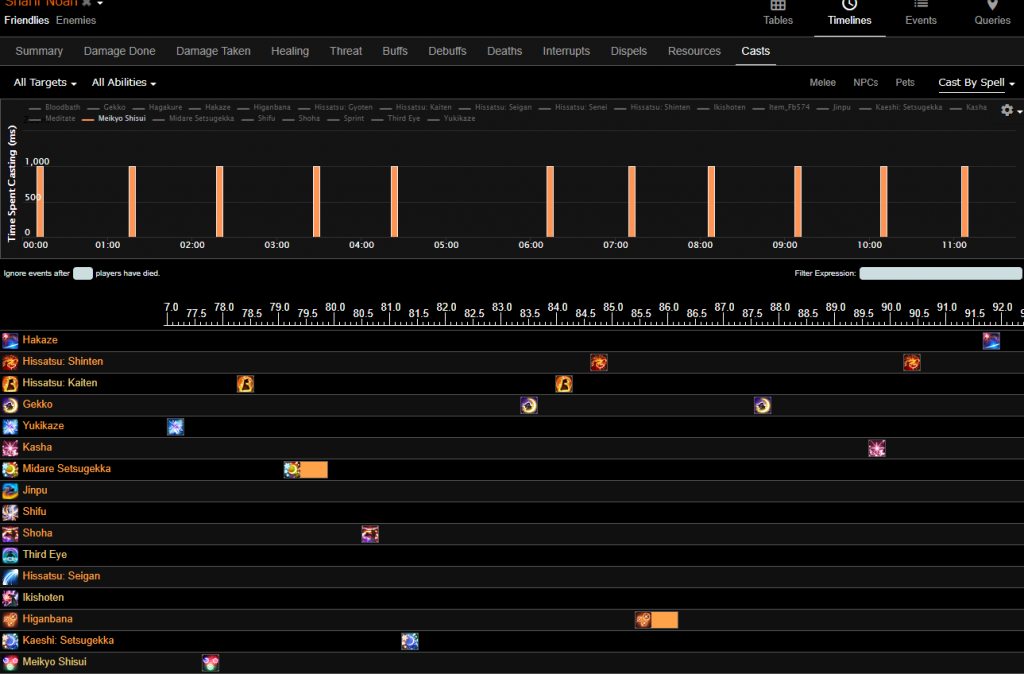The height and width of the screenshot is (674, 1024).
Task: Open the Damage Taken tab
Action: 213,51
